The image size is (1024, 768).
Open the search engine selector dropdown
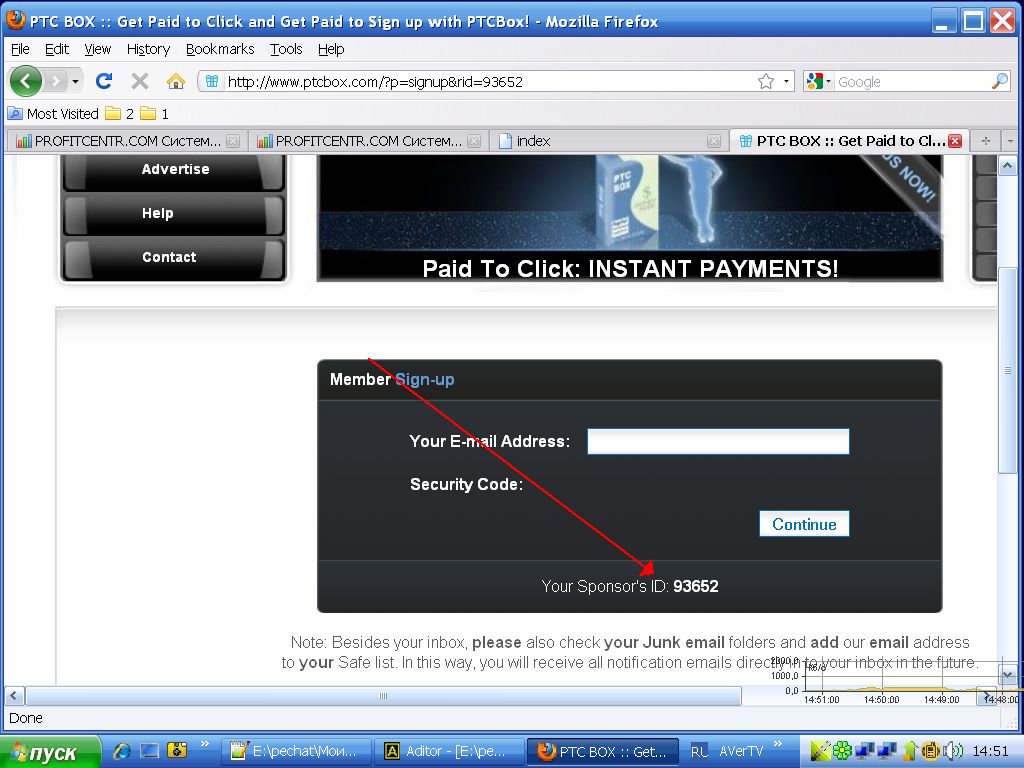point(819,82)
